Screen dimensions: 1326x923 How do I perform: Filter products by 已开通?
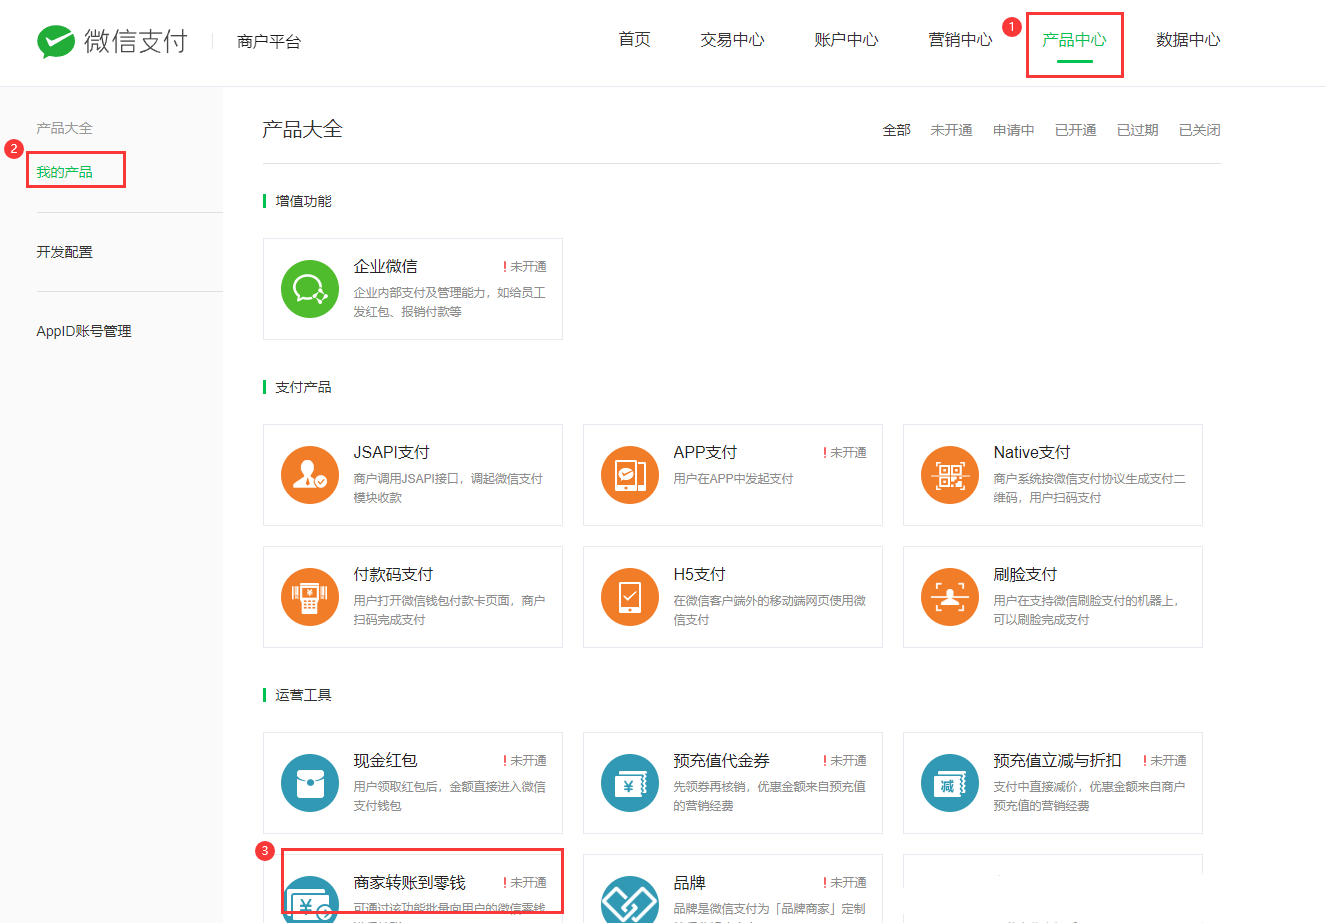point(1076,130)
